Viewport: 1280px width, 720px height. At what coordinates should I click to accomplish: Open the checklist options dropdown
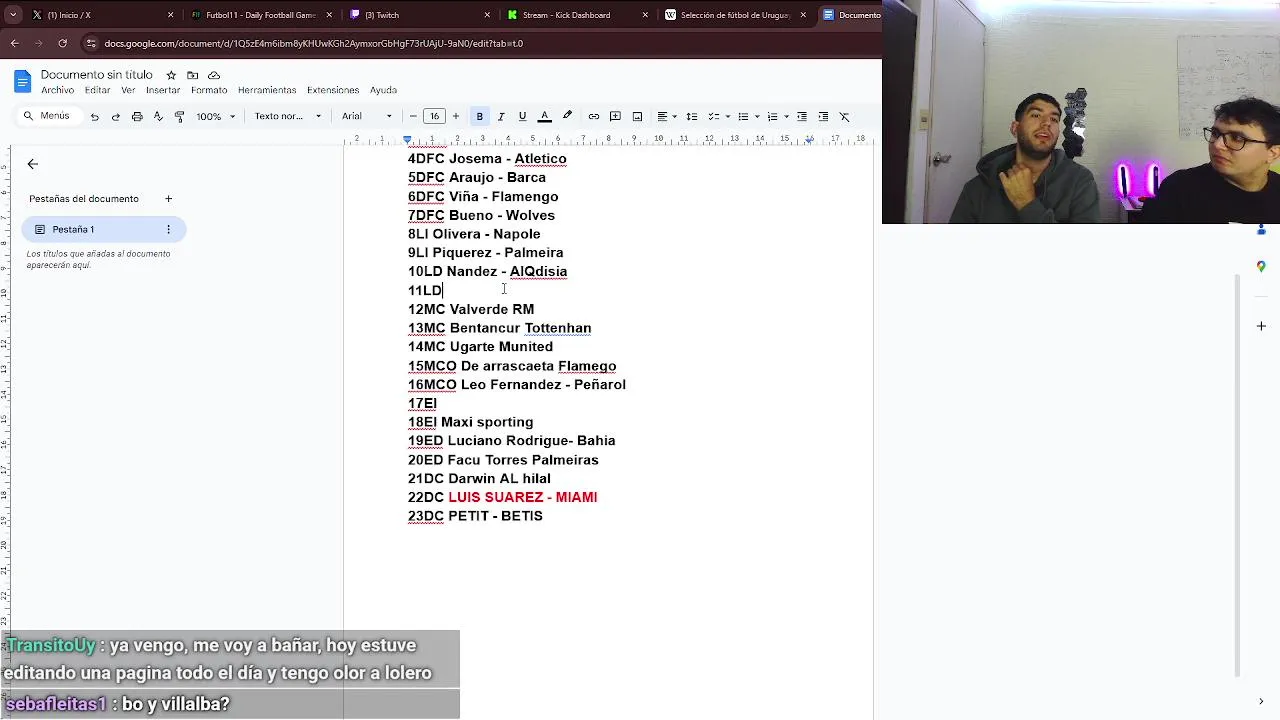pos(721,117)
